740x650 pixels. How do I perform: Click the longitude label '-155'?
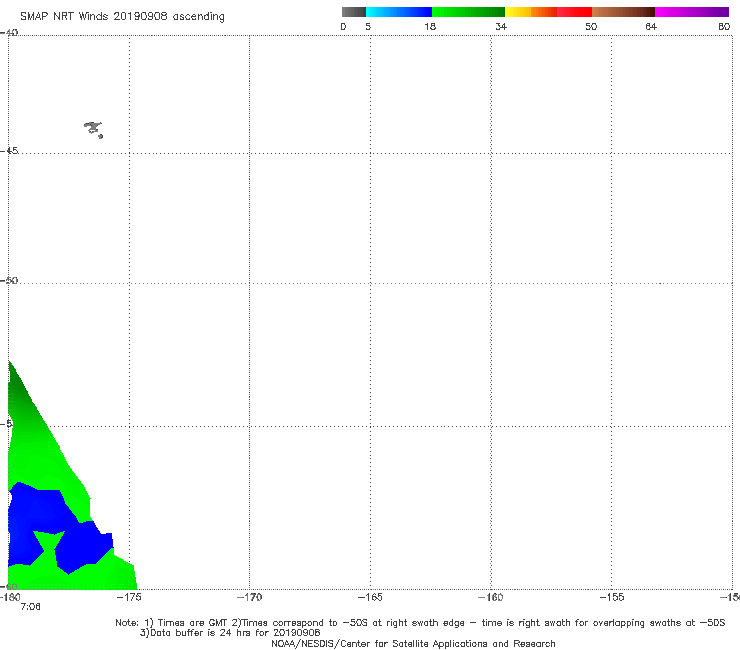coord(612,597)
